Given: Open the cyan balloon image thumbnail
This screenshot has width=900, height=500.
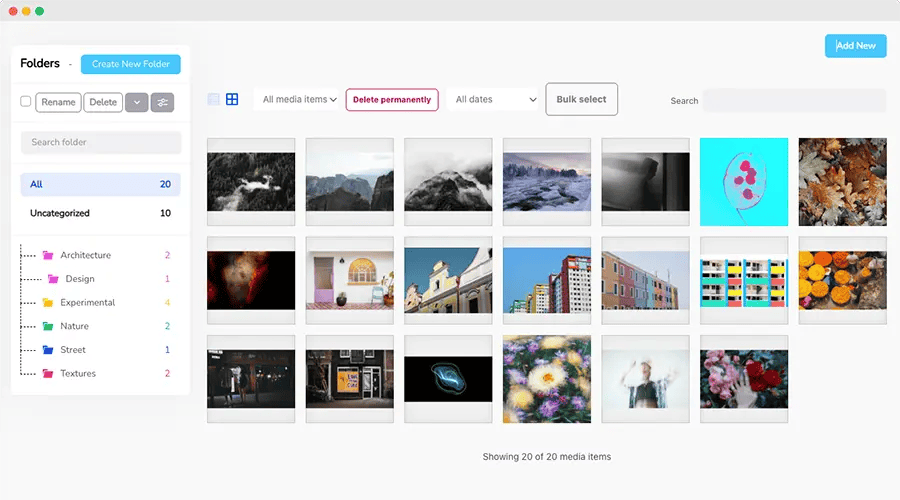Looking at the screenshot, I should click(743, 182).
